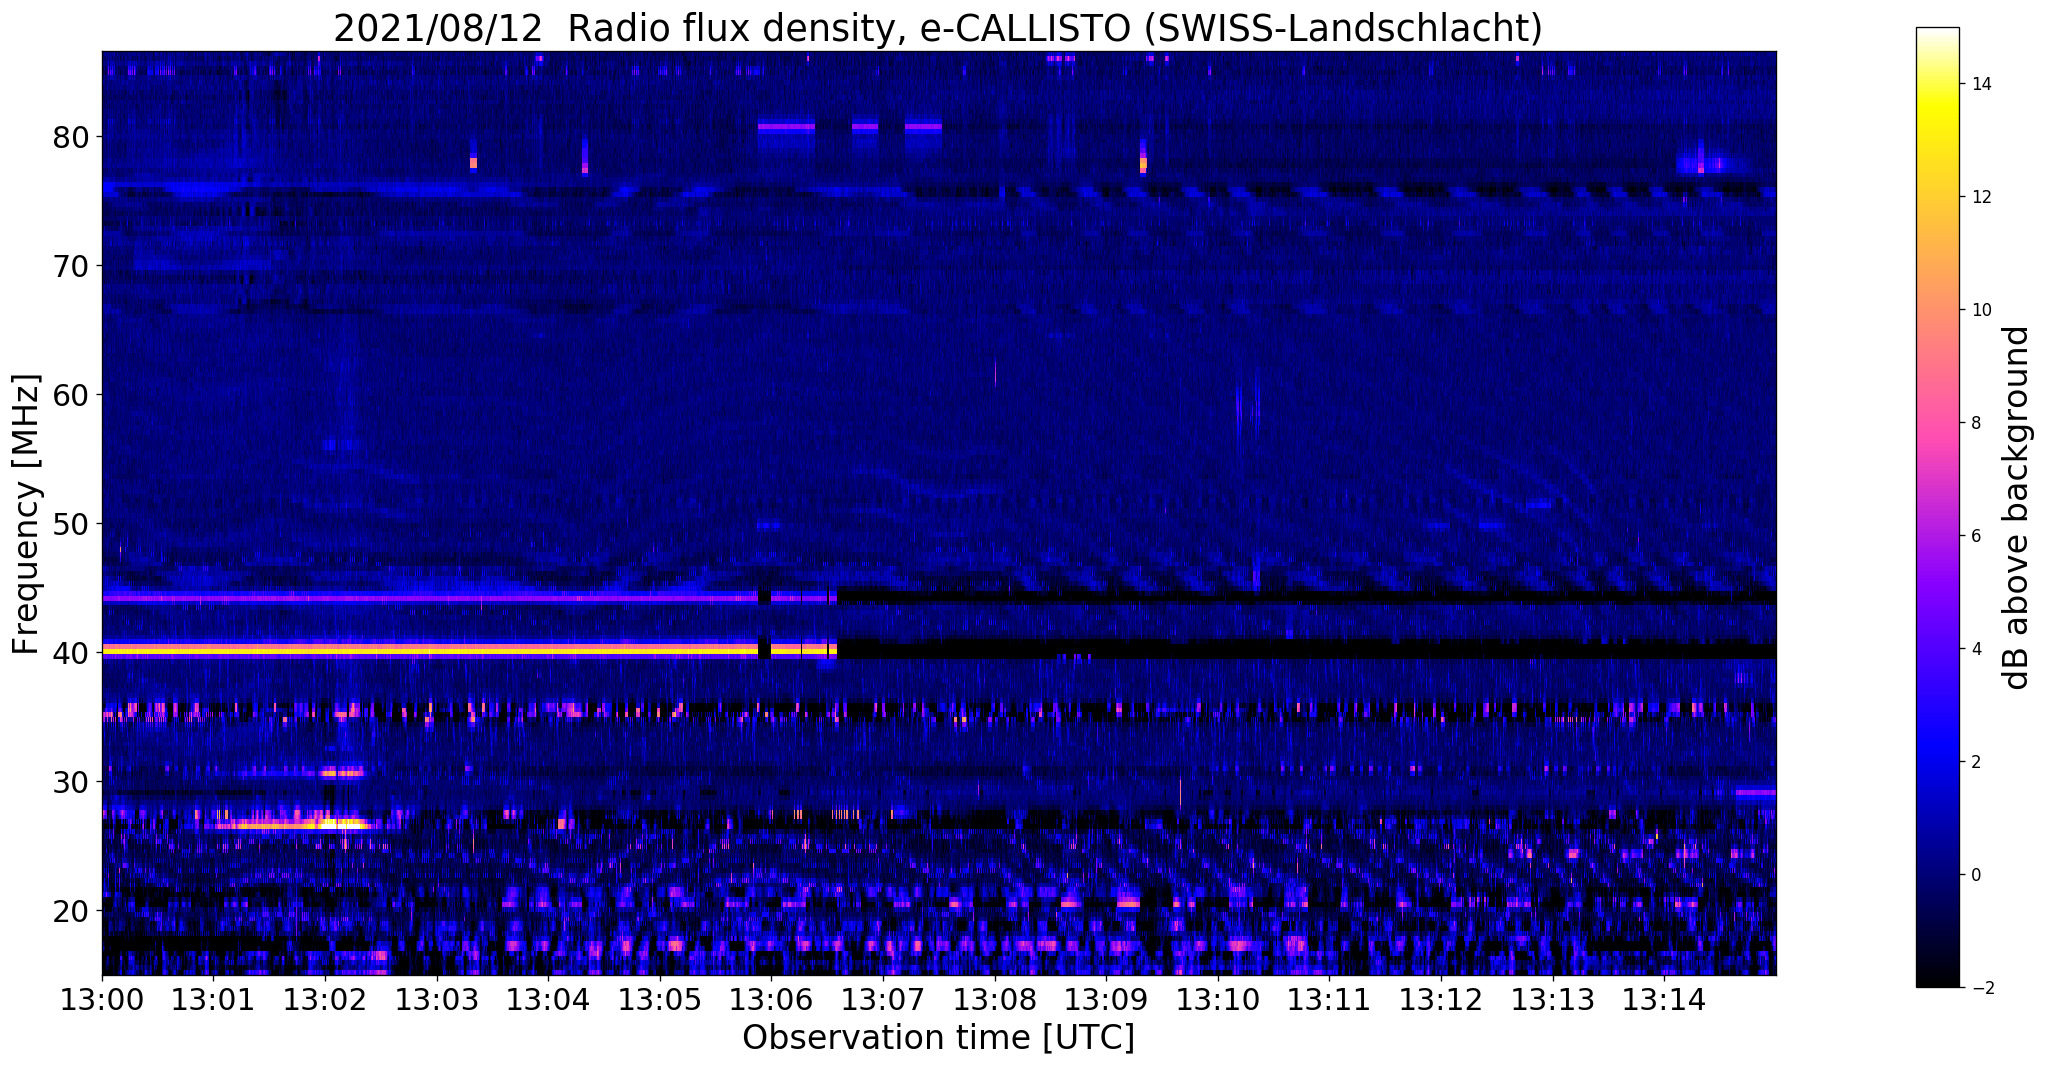The image size is (2047, 1067).
Task: Click the pink 81 MHz segment at 13:06
Action: tap(786, 127)
